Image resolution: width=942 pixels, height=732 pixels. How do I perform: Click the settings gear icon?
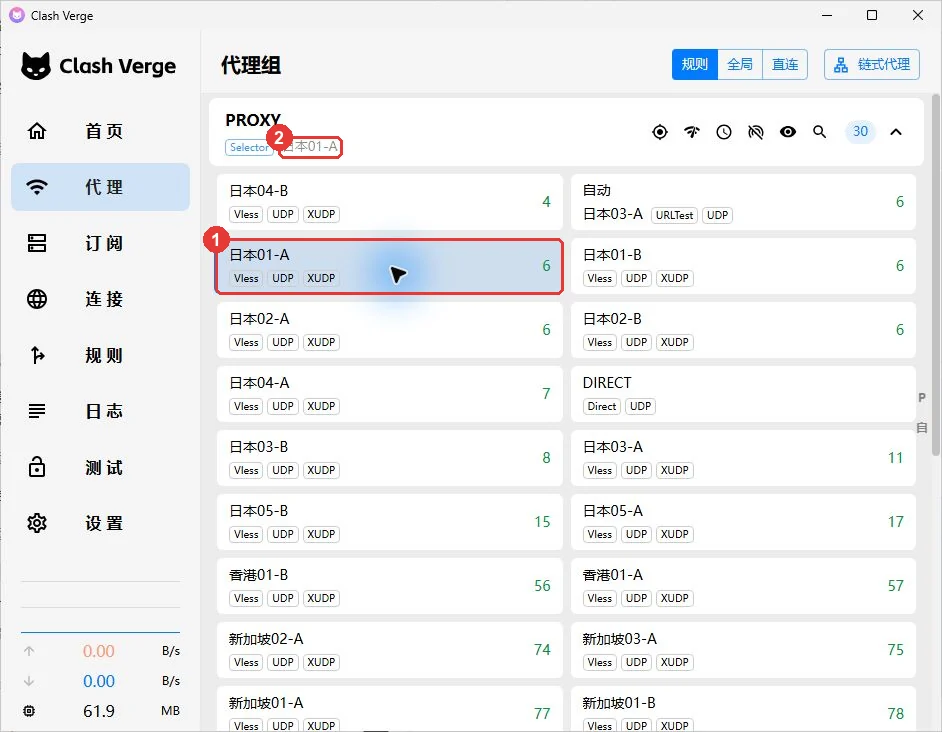click(x=37, y=523)
